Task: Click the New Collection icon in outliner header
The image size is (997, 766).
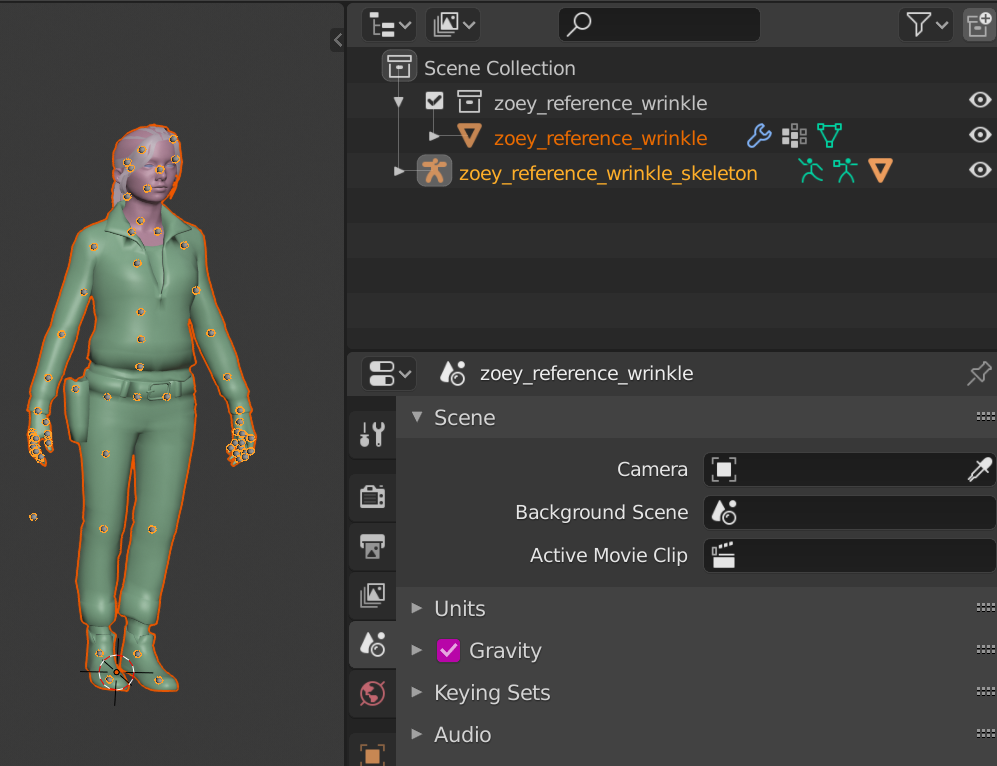Action: click(977, 24)
